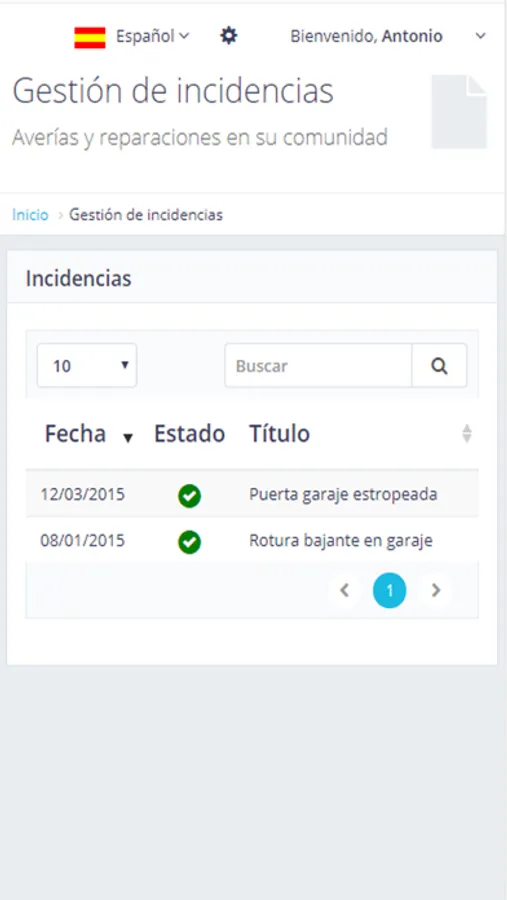Click green check status for Rotura bajante en garaje
Image resolution: width=507 pixels, height=900 pixels.
pos(189,542)
